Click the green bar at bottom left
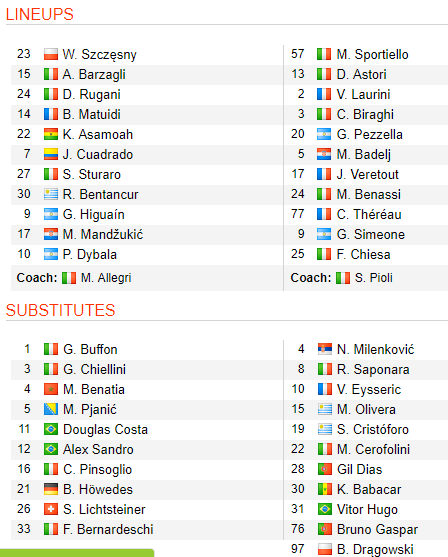The height and width of the screenshot is (557, 448). tap(77, 553)
